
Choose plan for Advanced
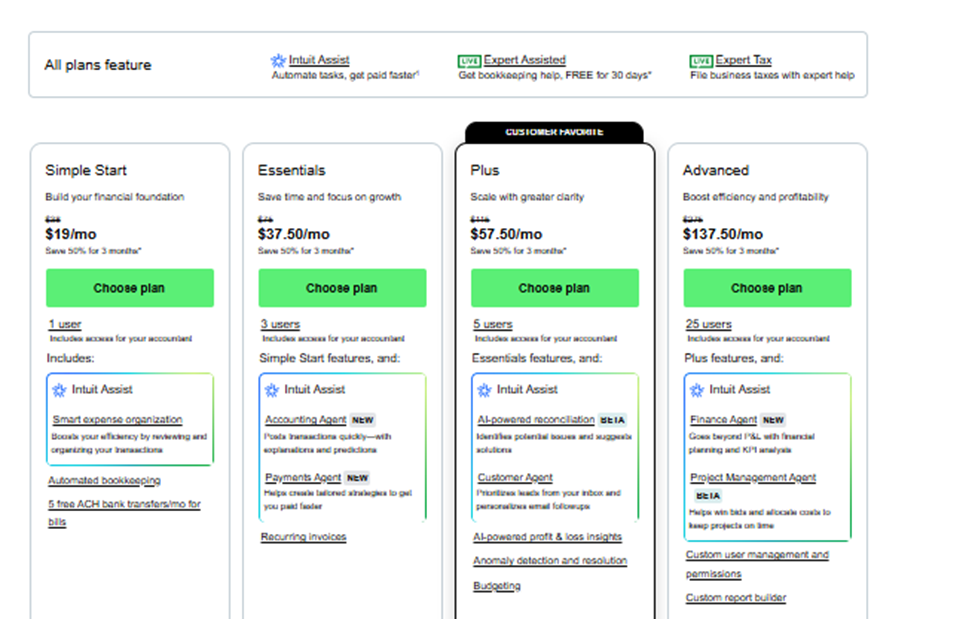767,288
